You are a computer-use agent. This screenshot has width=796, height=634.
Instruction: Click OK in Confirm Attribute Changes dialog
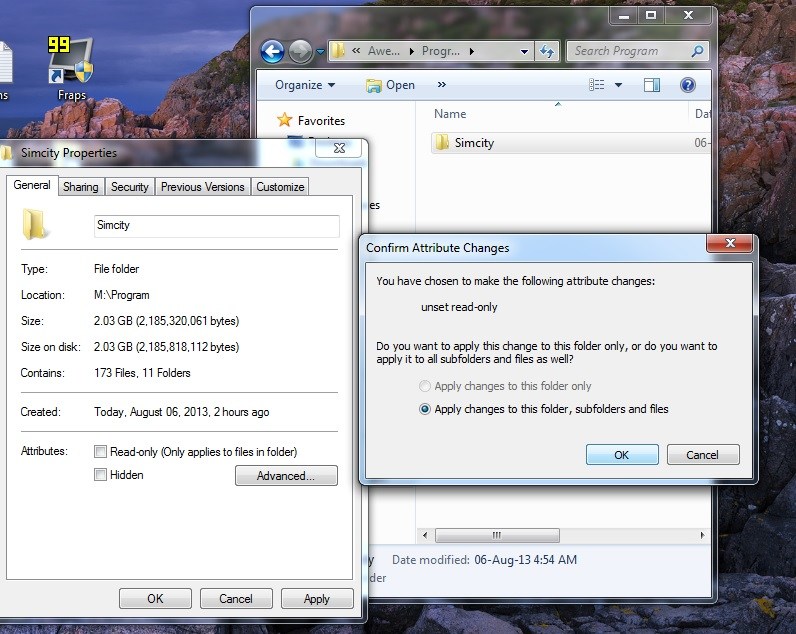point(622,455)
